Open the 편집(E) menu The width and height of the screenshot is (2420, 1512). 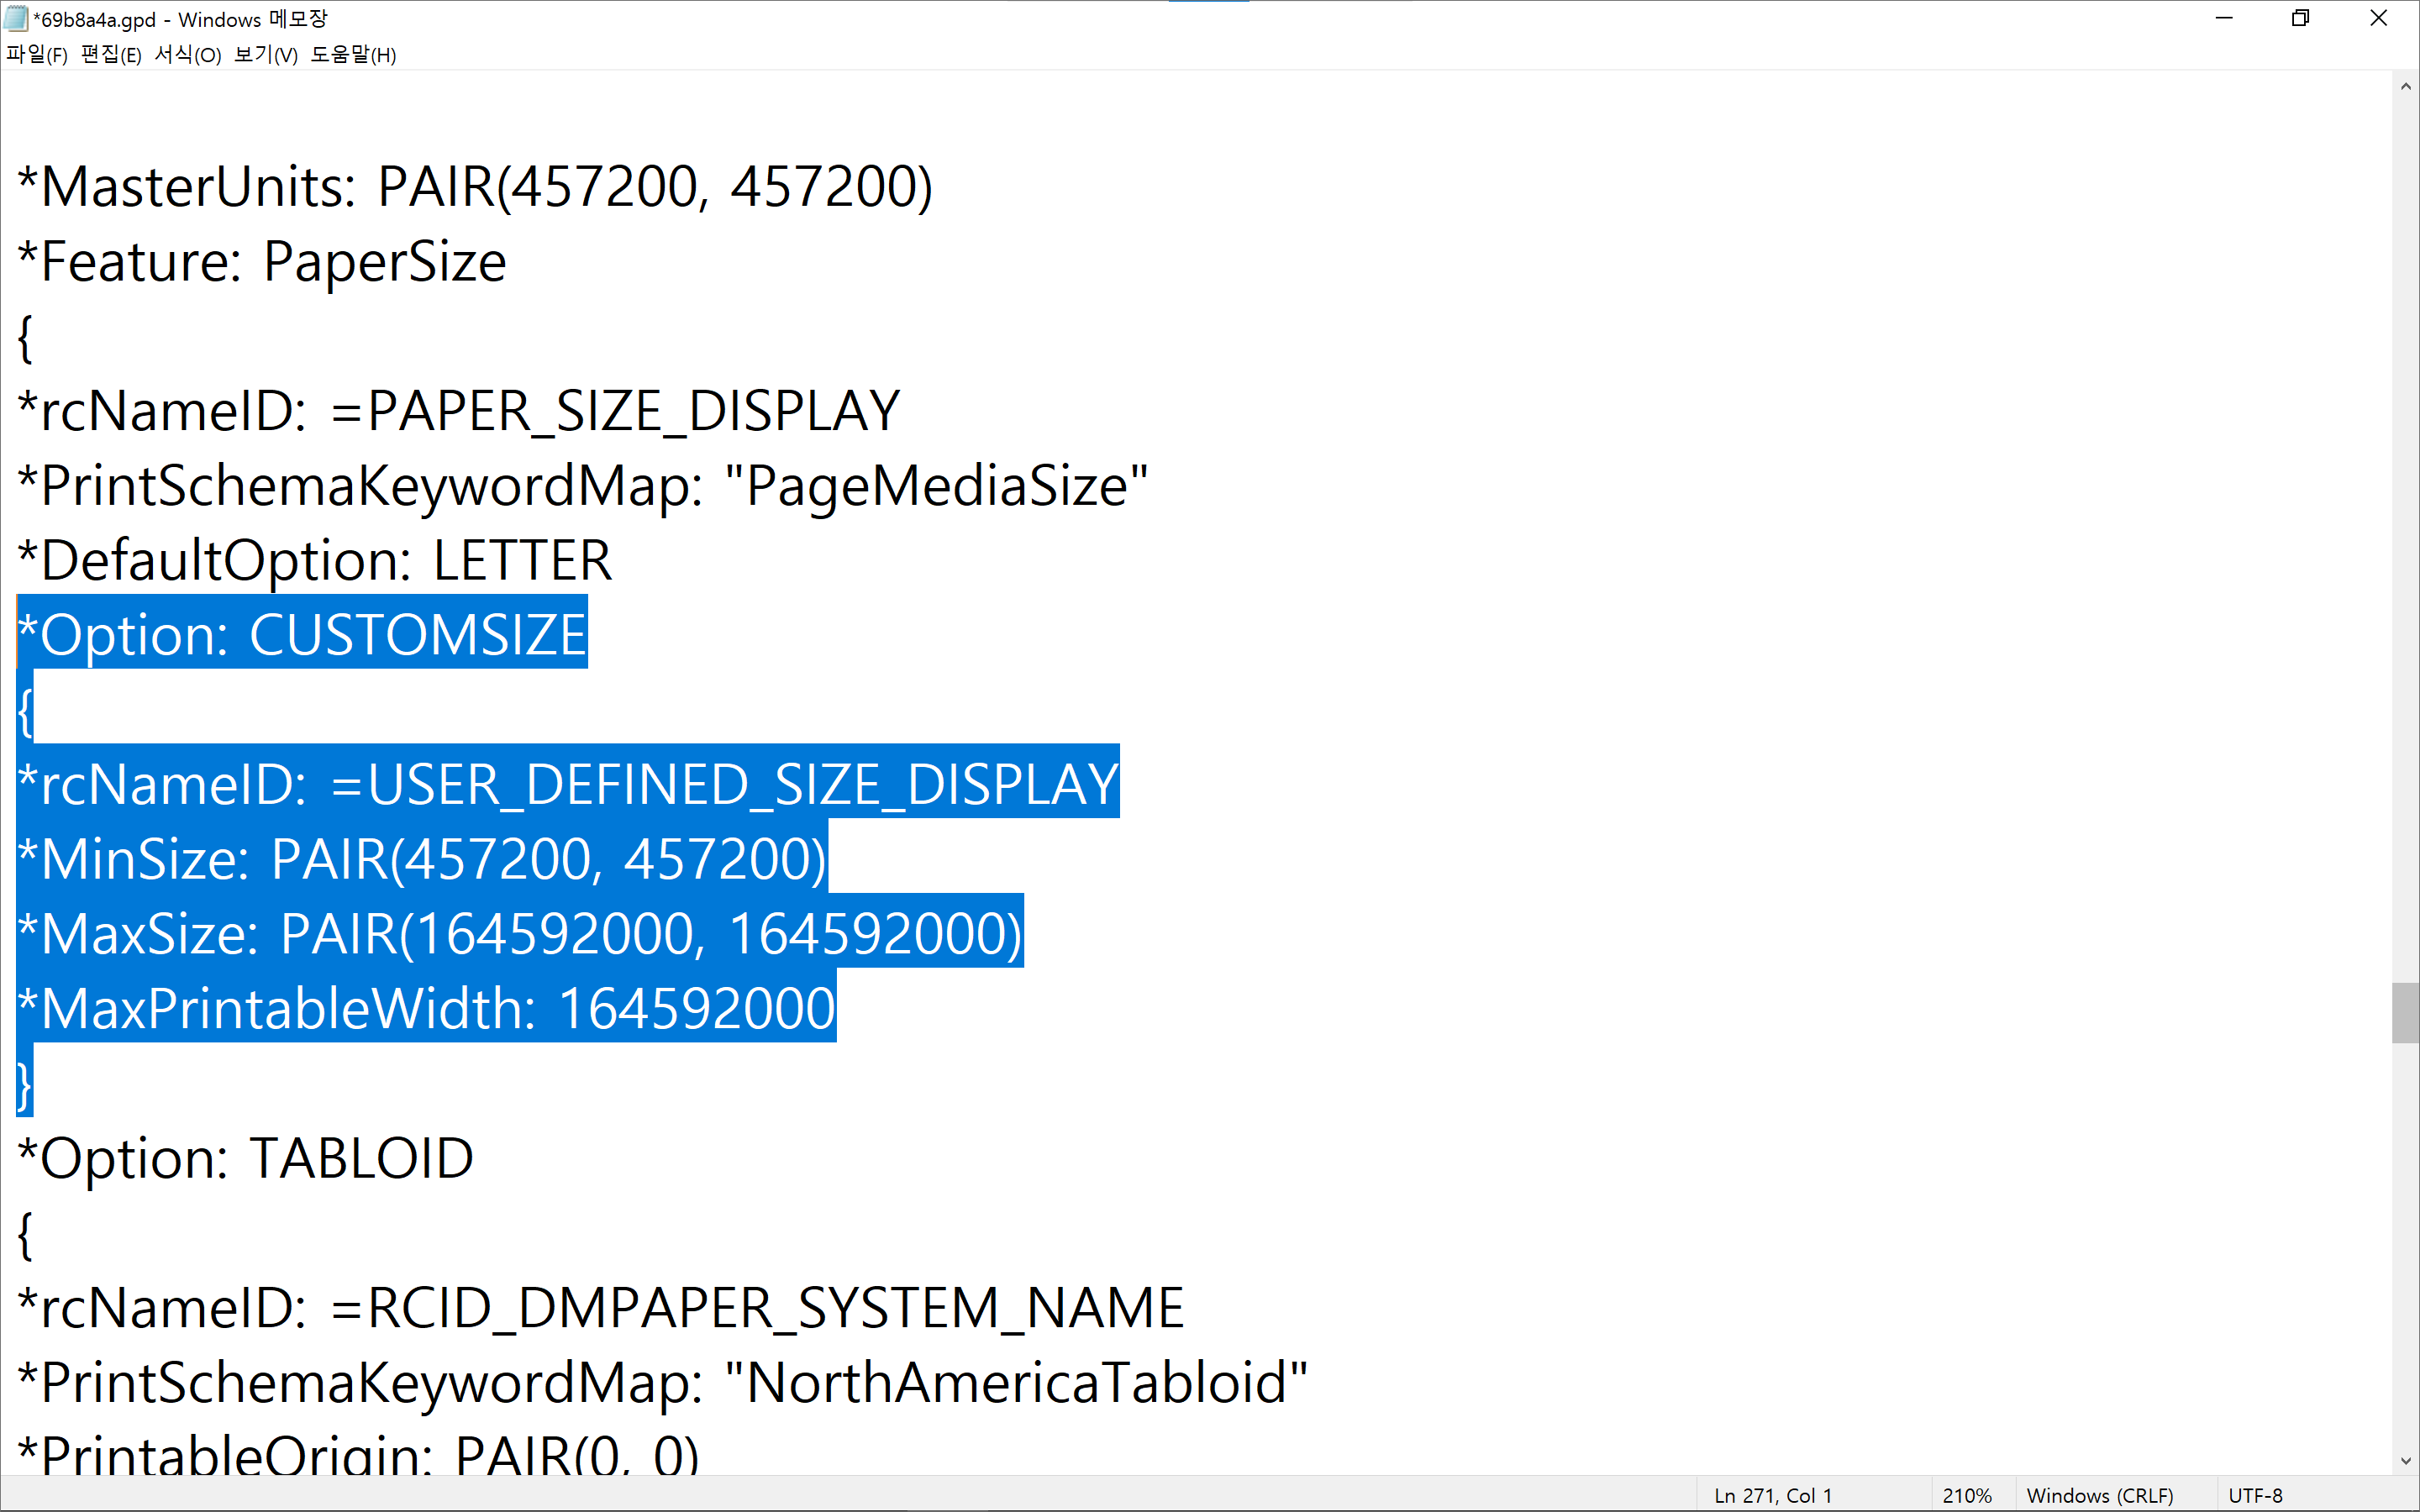[111, 55]
